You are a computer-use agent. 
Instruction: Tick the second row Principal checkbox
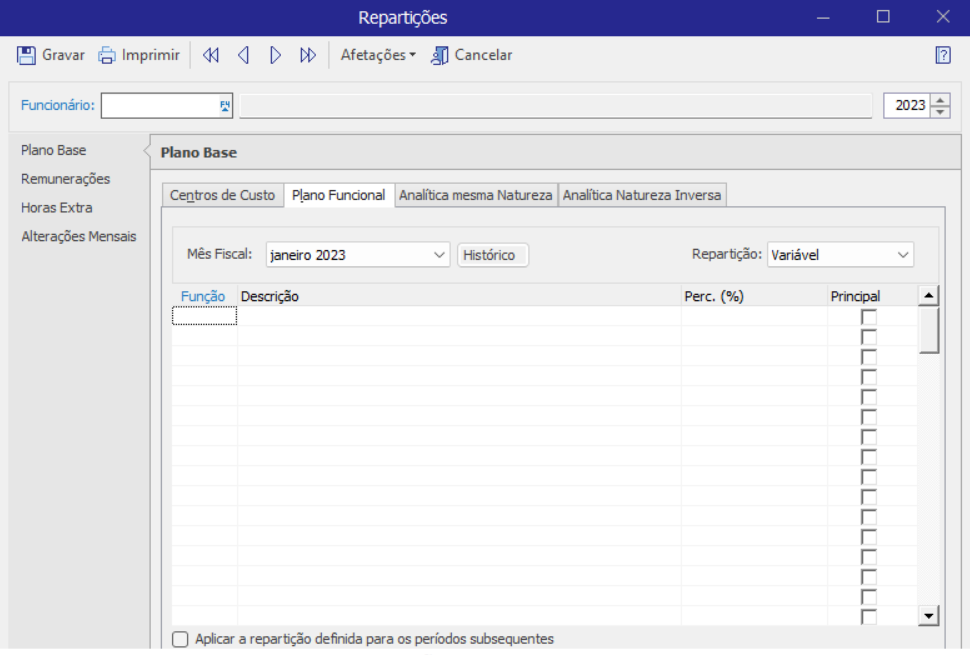coord(868,337)
